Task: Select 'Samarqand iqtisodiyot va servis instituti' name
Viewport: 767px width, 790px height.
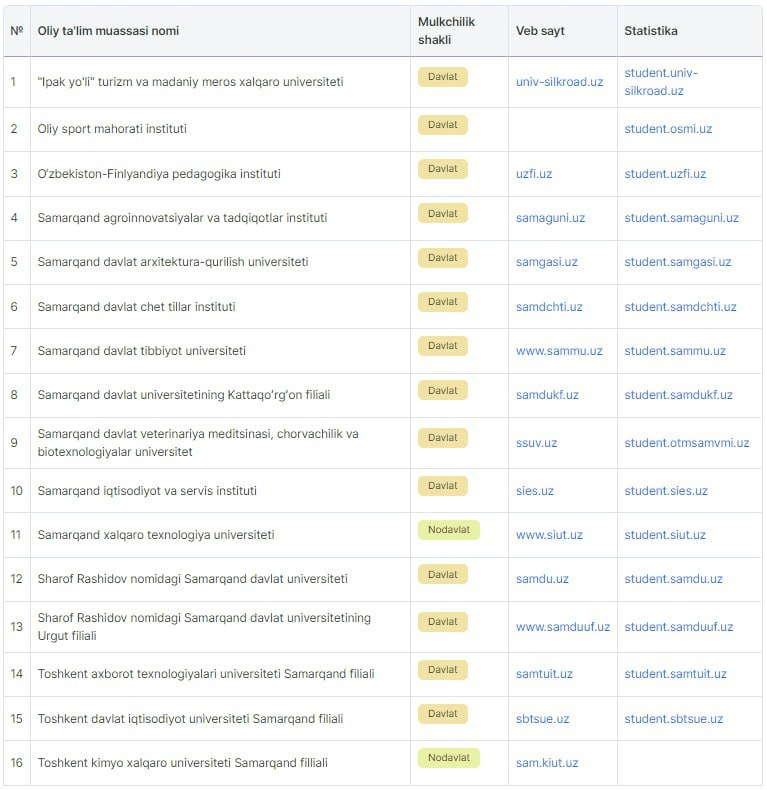Action: [x=147, y=491]
